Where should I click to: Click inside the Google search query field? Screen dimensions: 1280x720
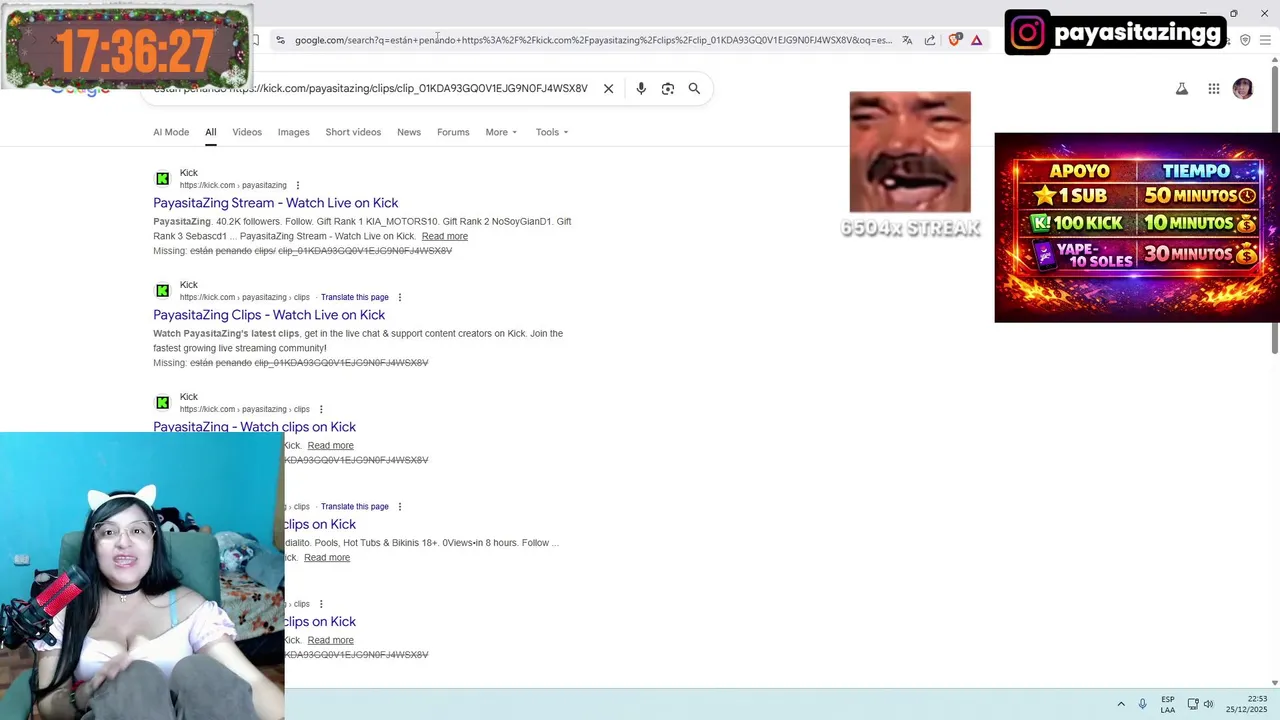[x=370, y=88]
